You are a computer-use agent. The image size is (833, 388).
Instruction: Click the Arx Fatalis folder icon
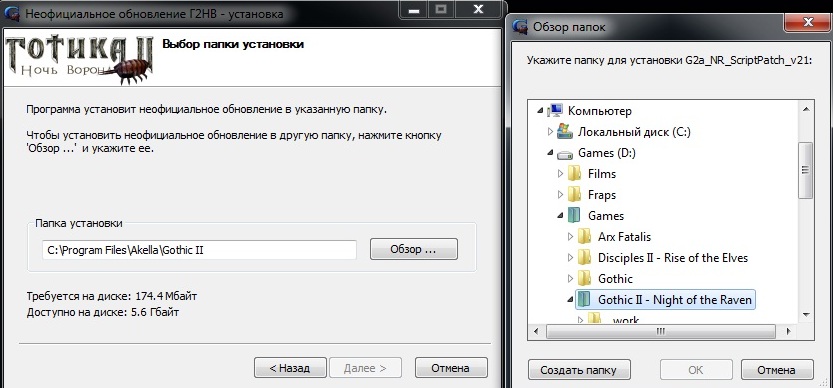point(584,236)
